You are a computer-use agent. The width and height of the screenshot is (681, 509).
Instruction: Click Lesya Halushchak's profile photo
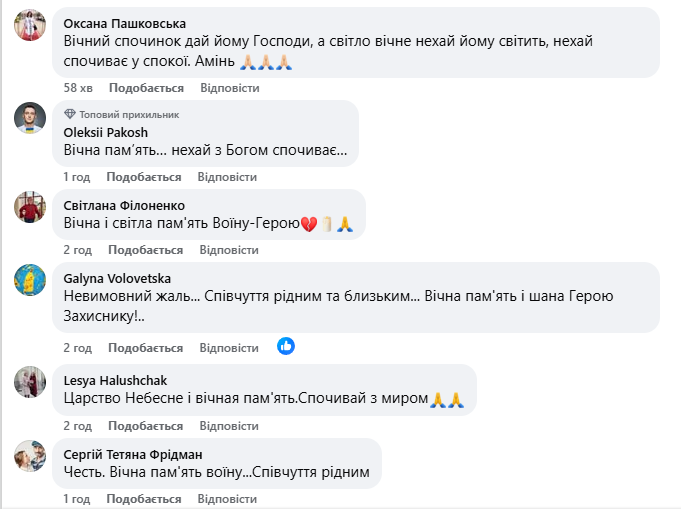coord(30,382)
